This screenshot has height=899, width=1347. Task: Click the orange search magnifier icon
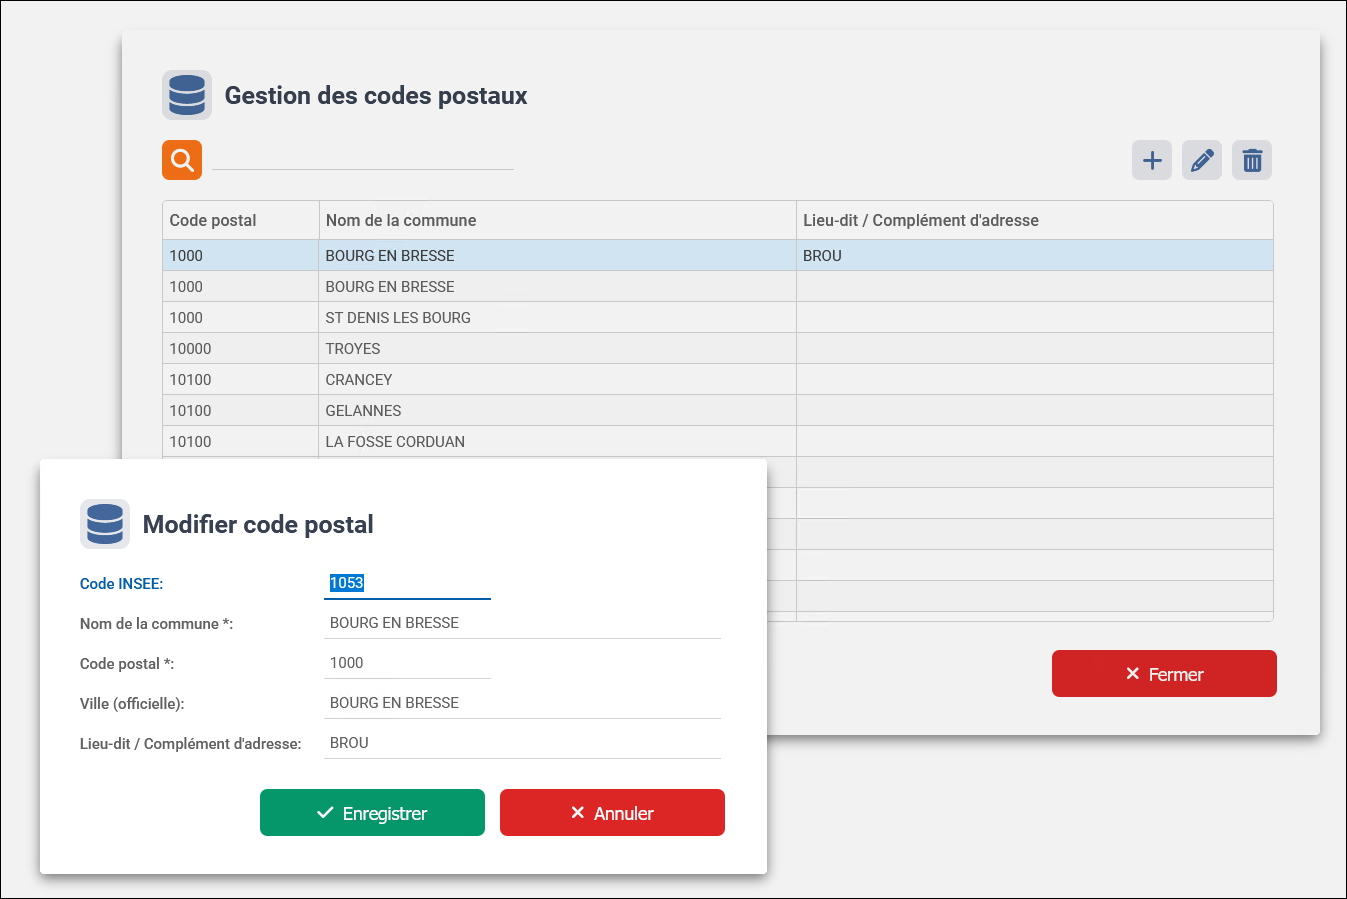point(181,160)
